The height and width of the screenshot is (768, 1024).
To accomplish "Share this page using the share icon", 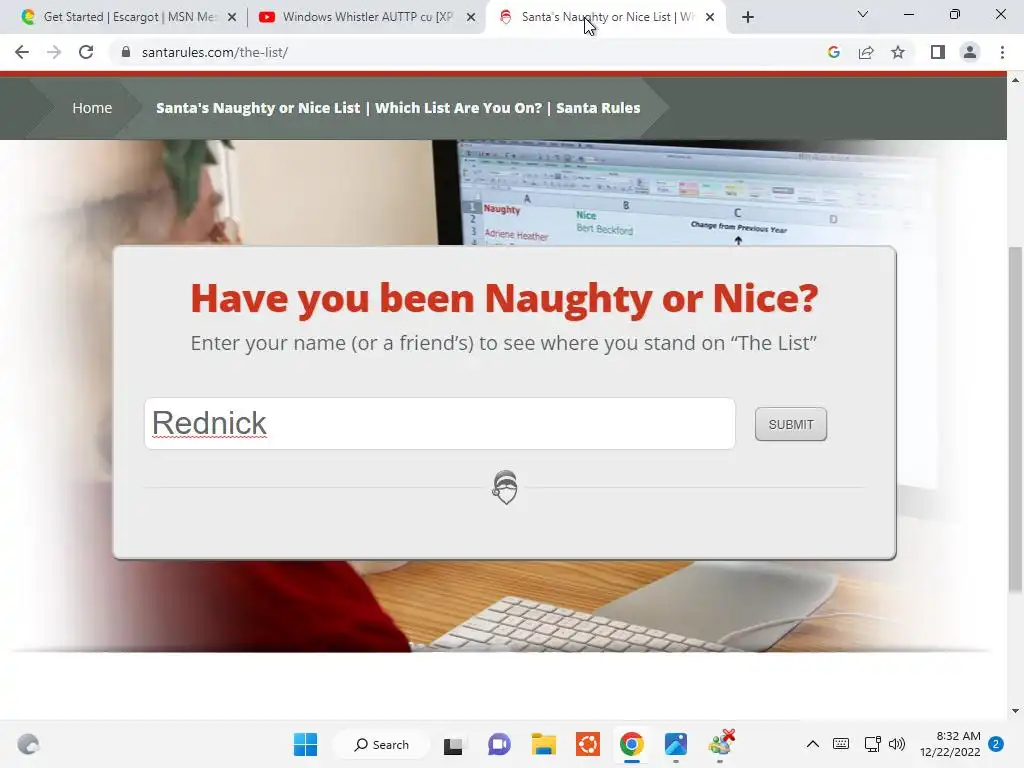I will pos(866,52).
